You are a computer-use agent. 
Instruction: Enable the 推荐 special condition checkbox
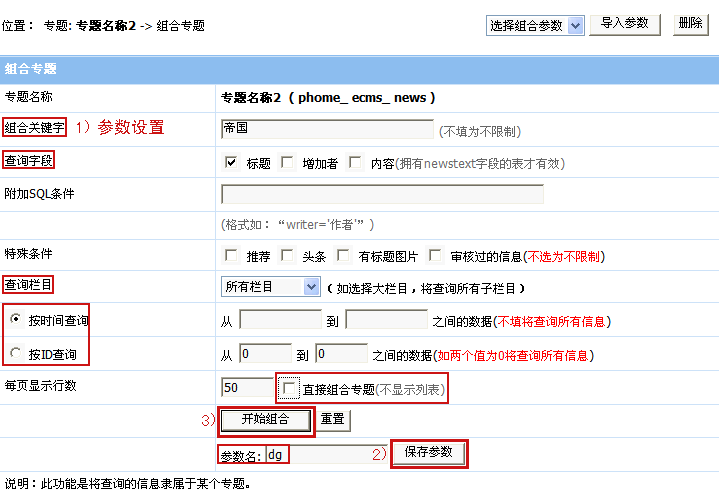[x=231, y=256]
